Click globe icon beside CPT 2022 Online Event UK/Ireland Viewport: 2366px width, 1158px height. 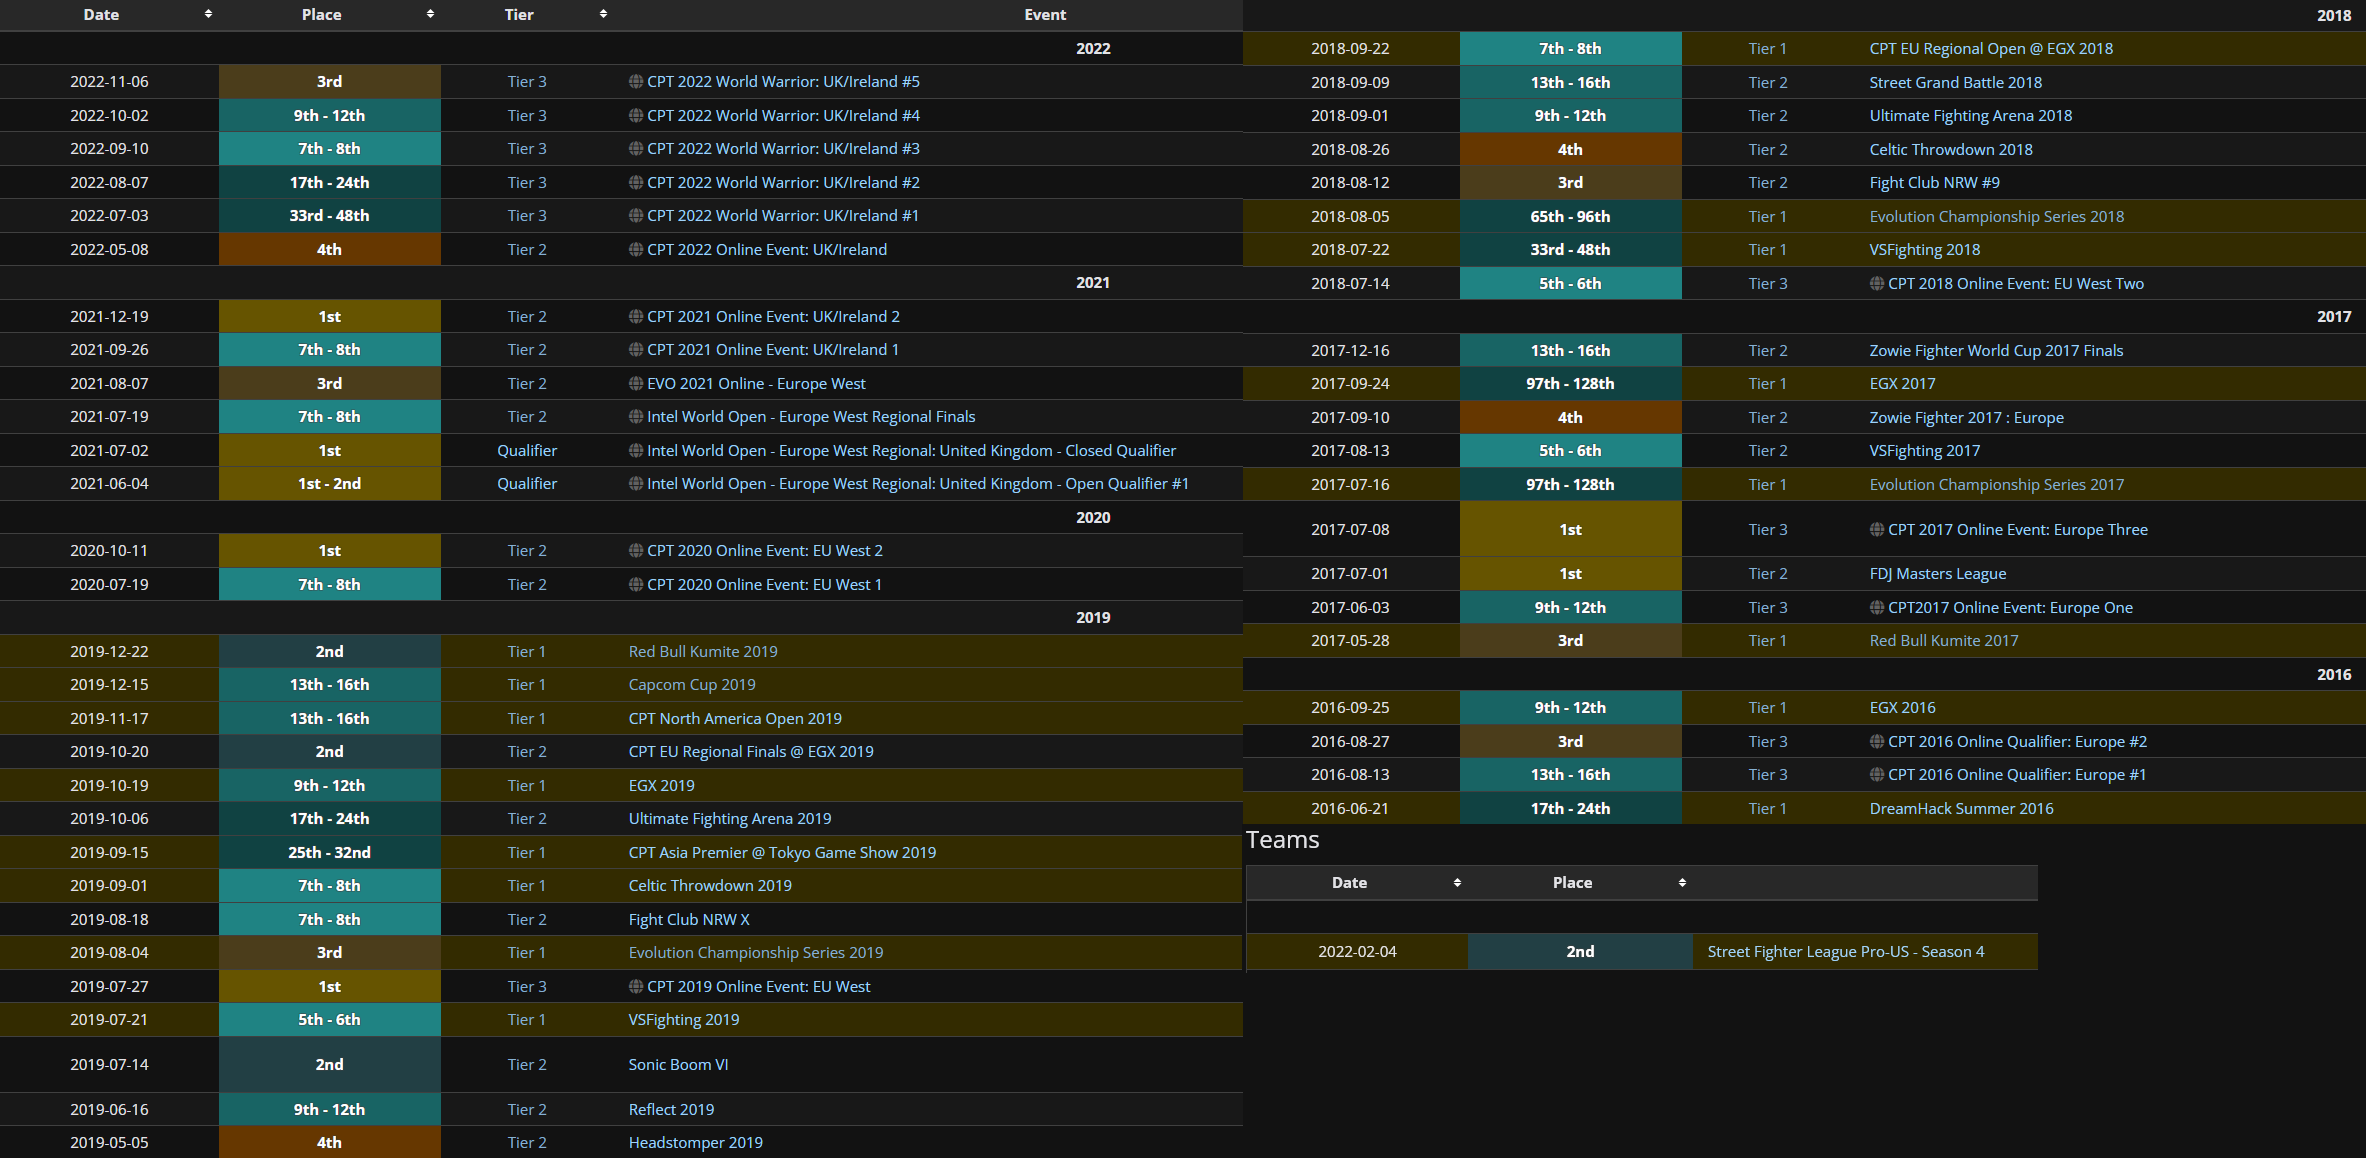(635, 250)
